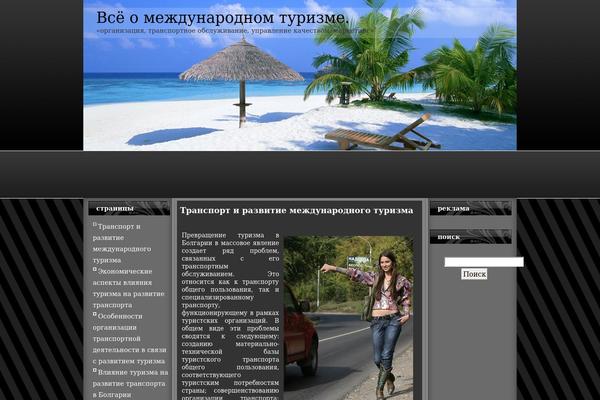Click site title 'Всё о международном туризме.'
The height and width of the screenshot is (400, 600).
(222, 18)
